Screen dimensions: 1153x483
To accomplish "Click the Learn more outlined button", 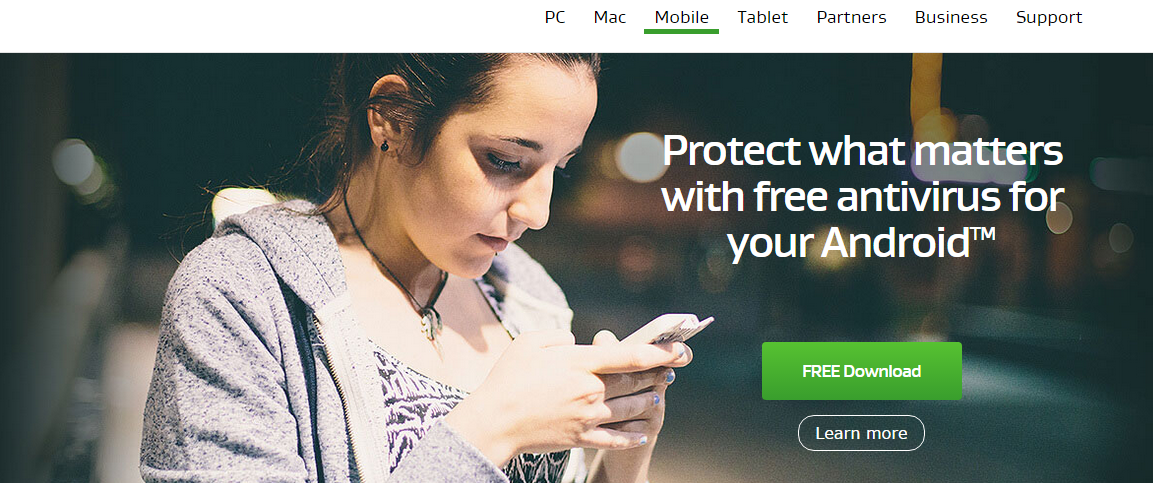I will click(861, 433).
